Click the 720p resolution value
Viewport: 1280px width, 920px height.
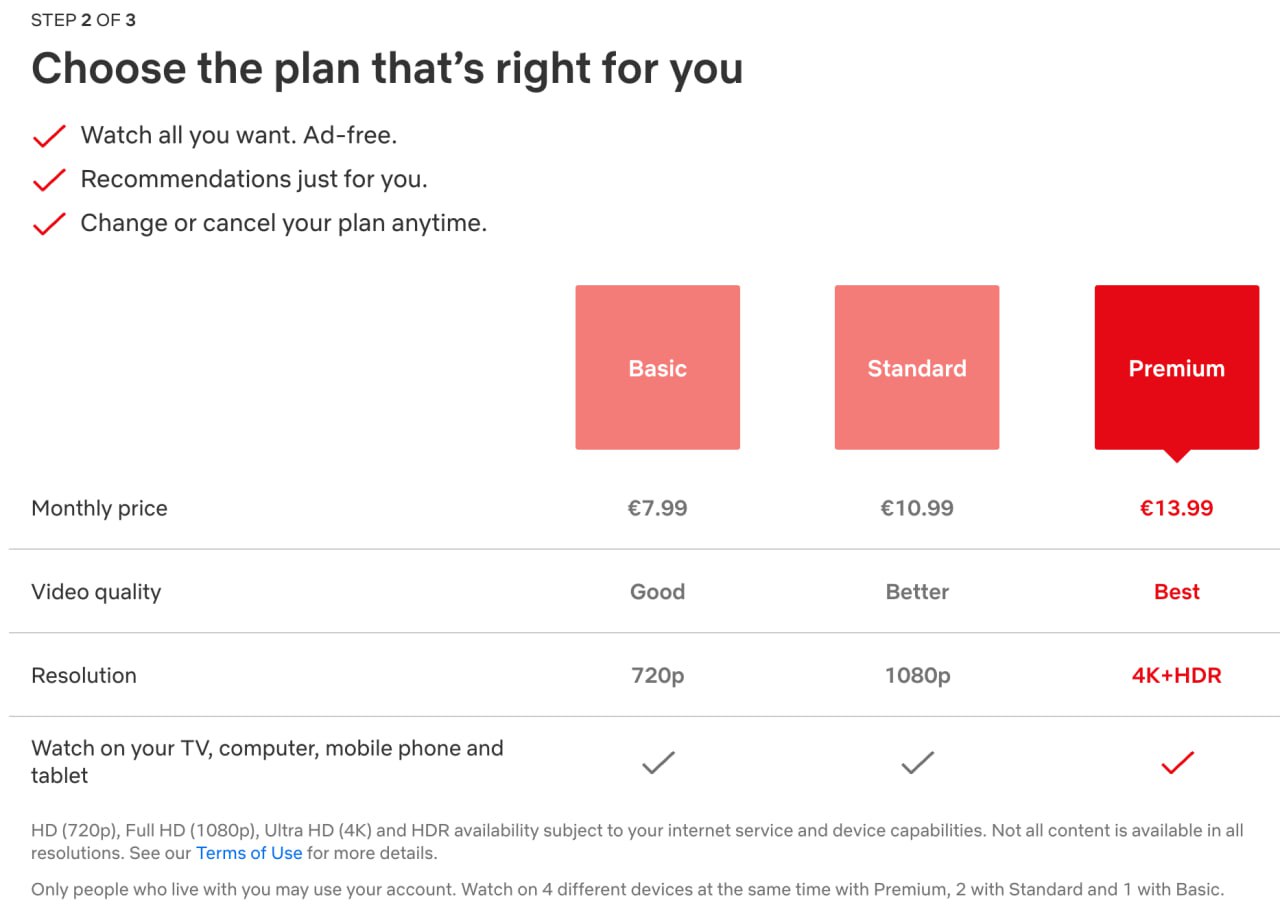(657, 676)
